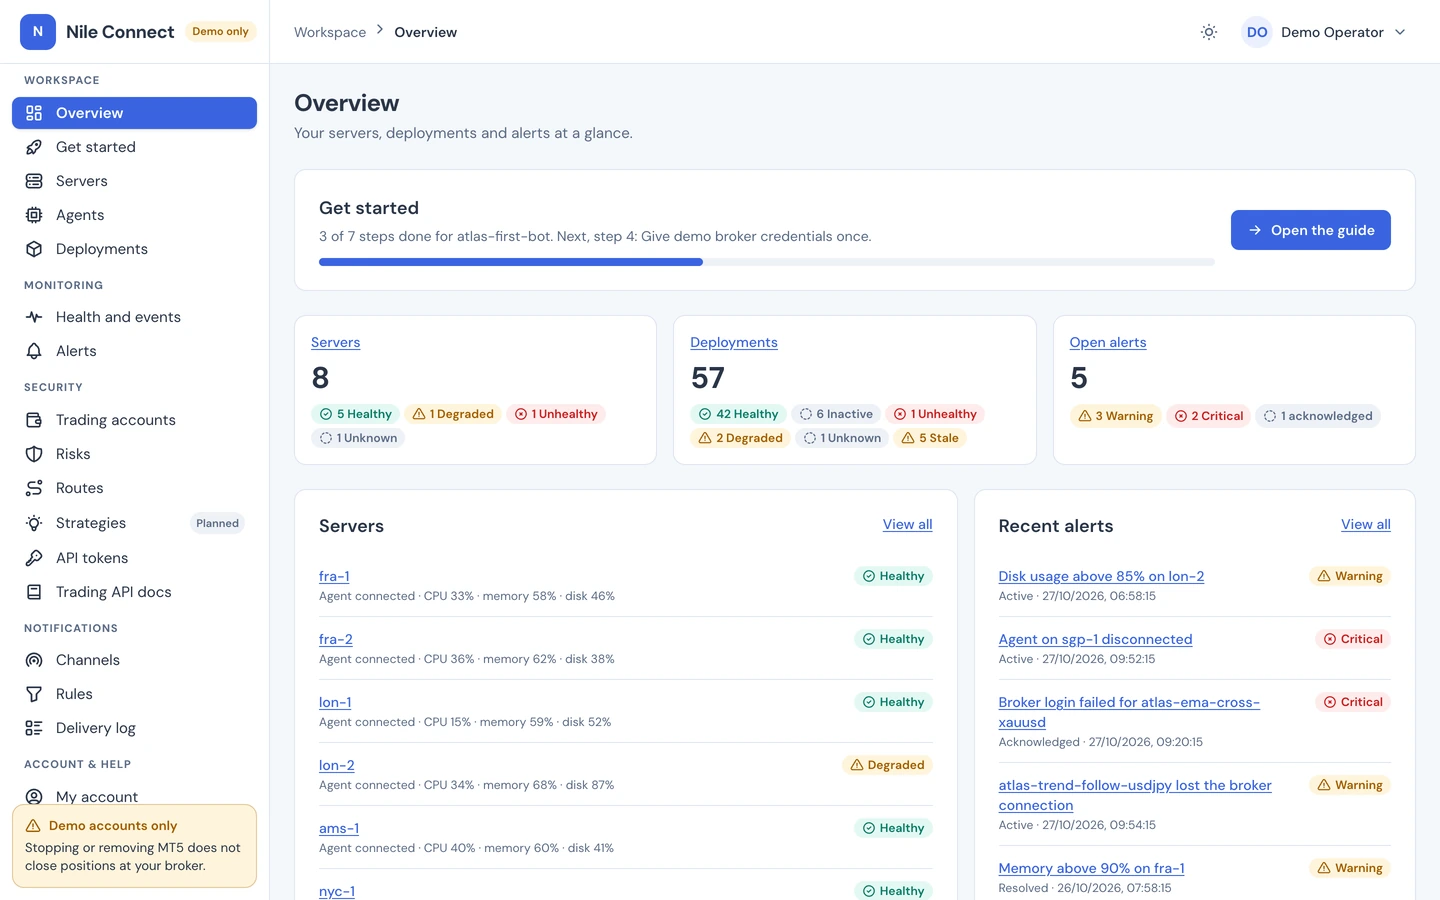Viewport: 1440px width, 900px height.
Task: Click the Get started rocket icon
Action: 34,147
